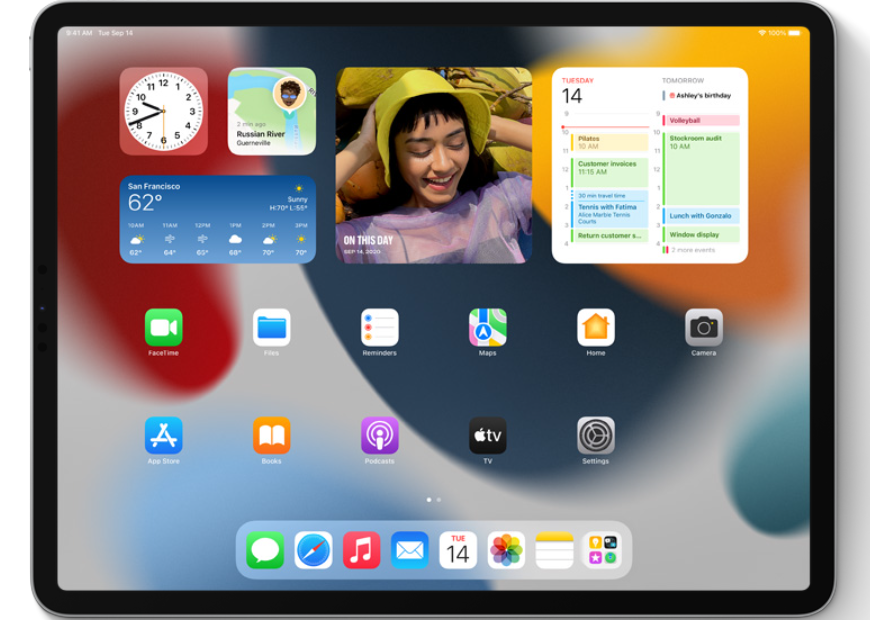
Task: Tap the 62° temperature reading
Action: (145, 203)
